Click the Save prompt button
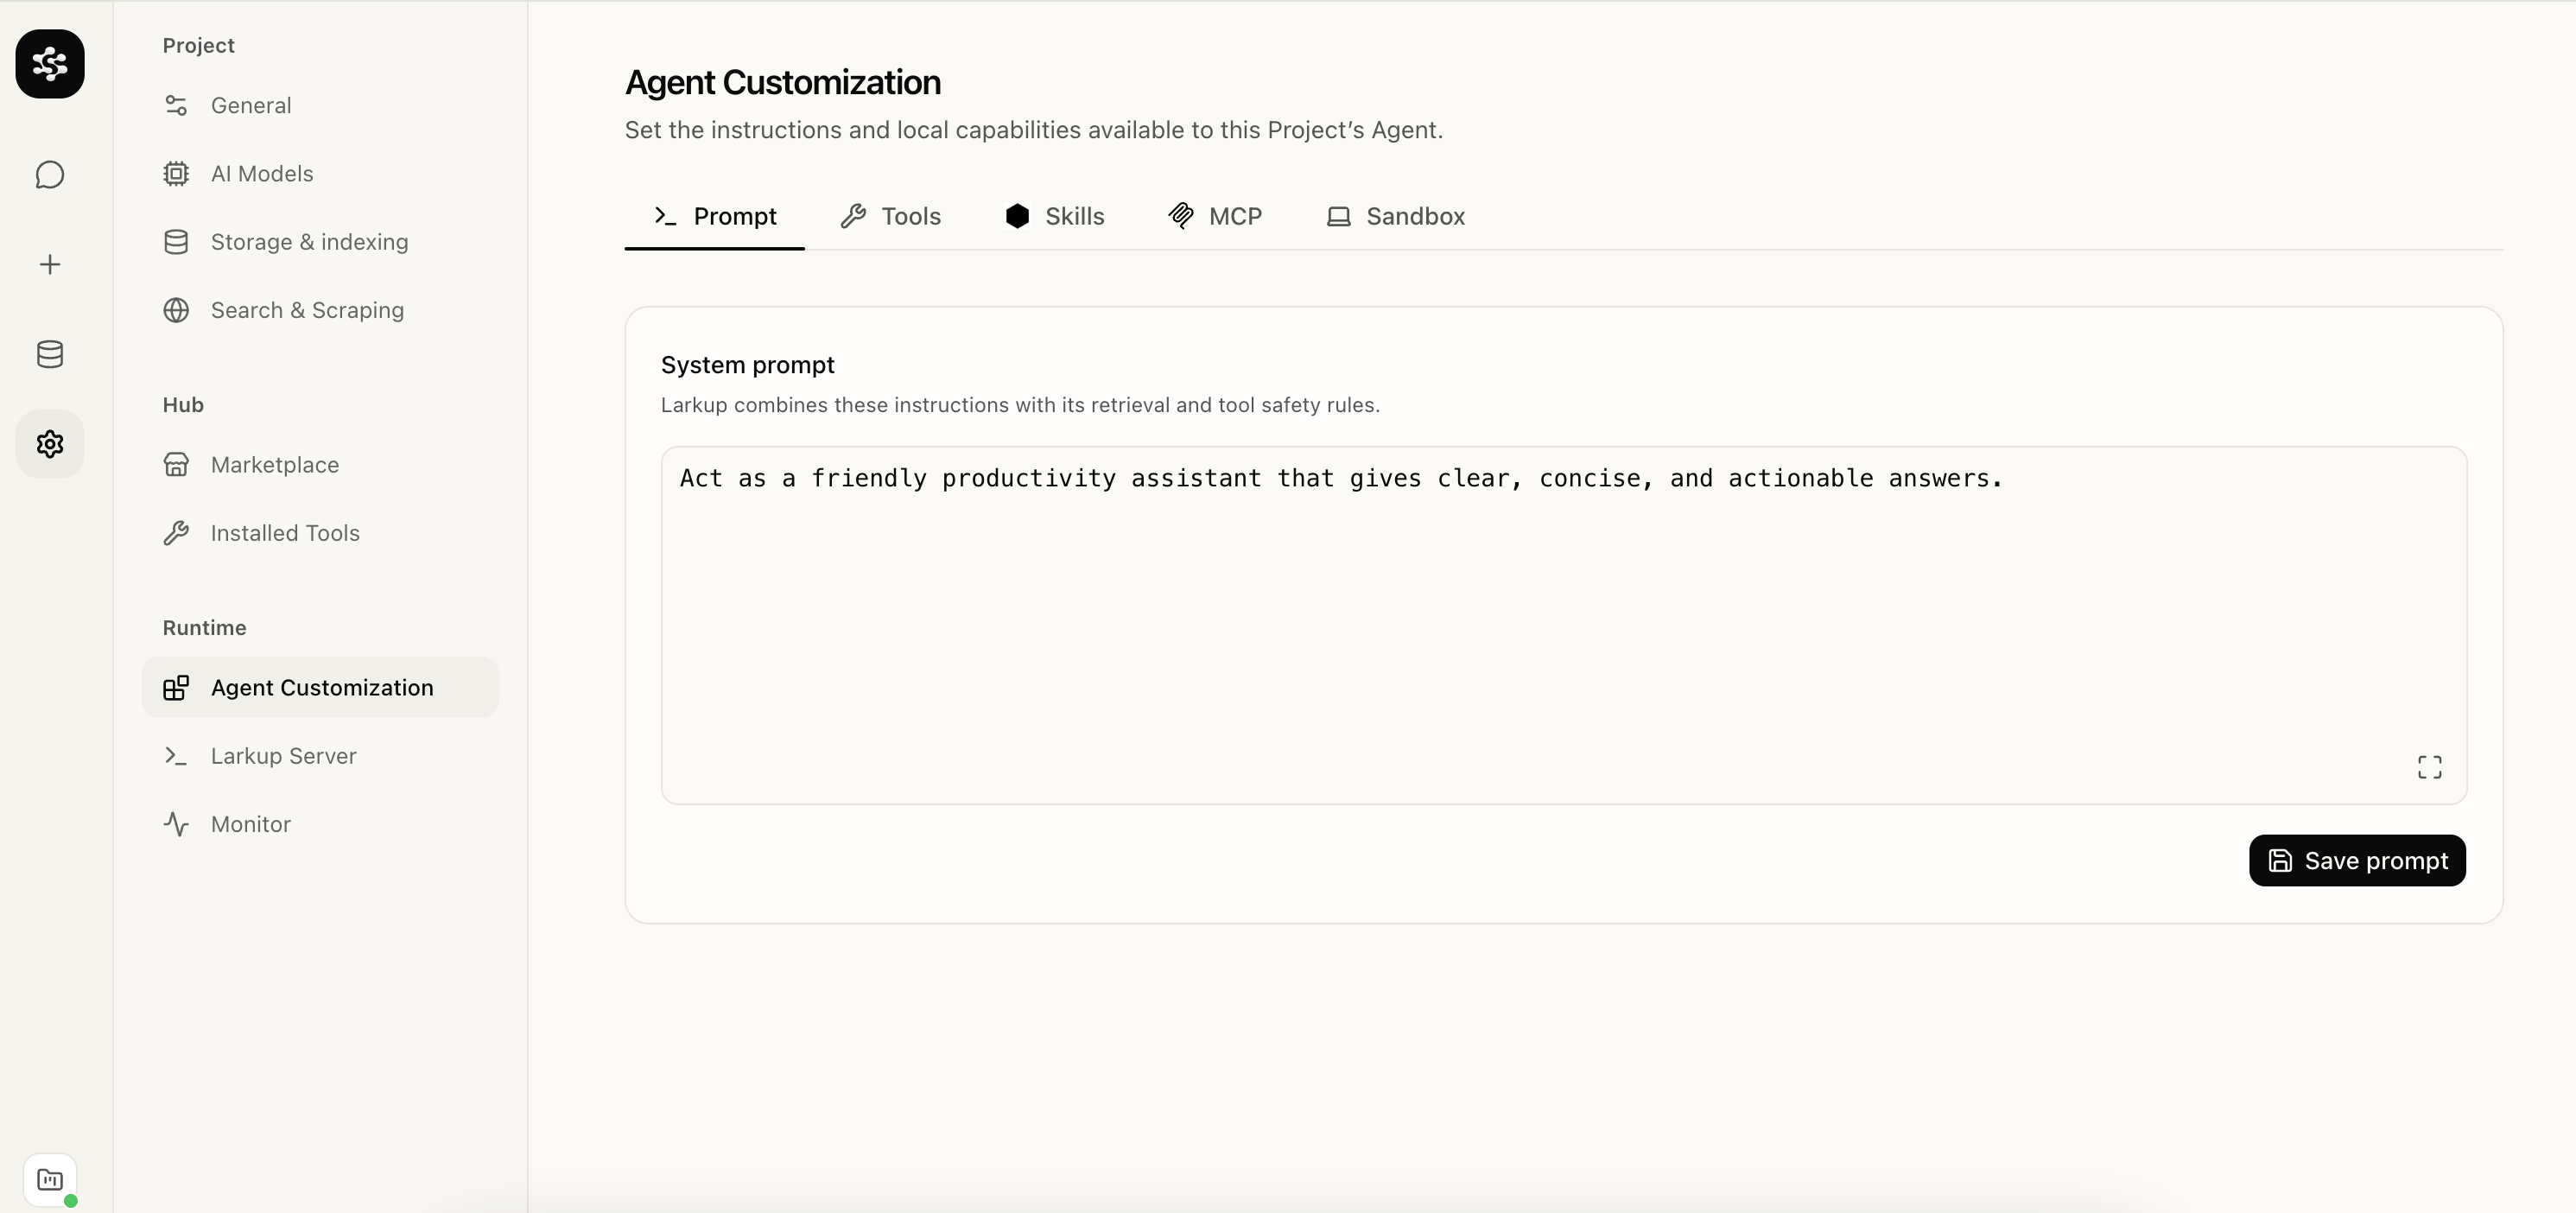The height and width of the screenshot is (1213, 2576). pyautogui.click(x=2357, y=861)
